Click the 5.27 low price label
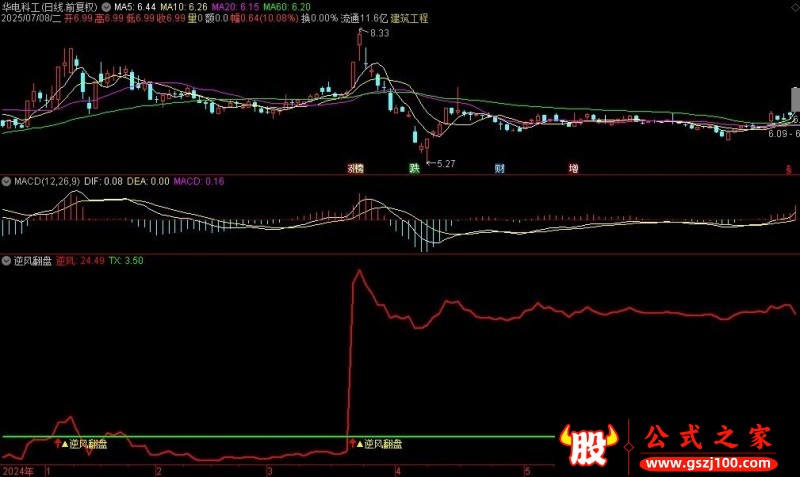 click(445, 164)
